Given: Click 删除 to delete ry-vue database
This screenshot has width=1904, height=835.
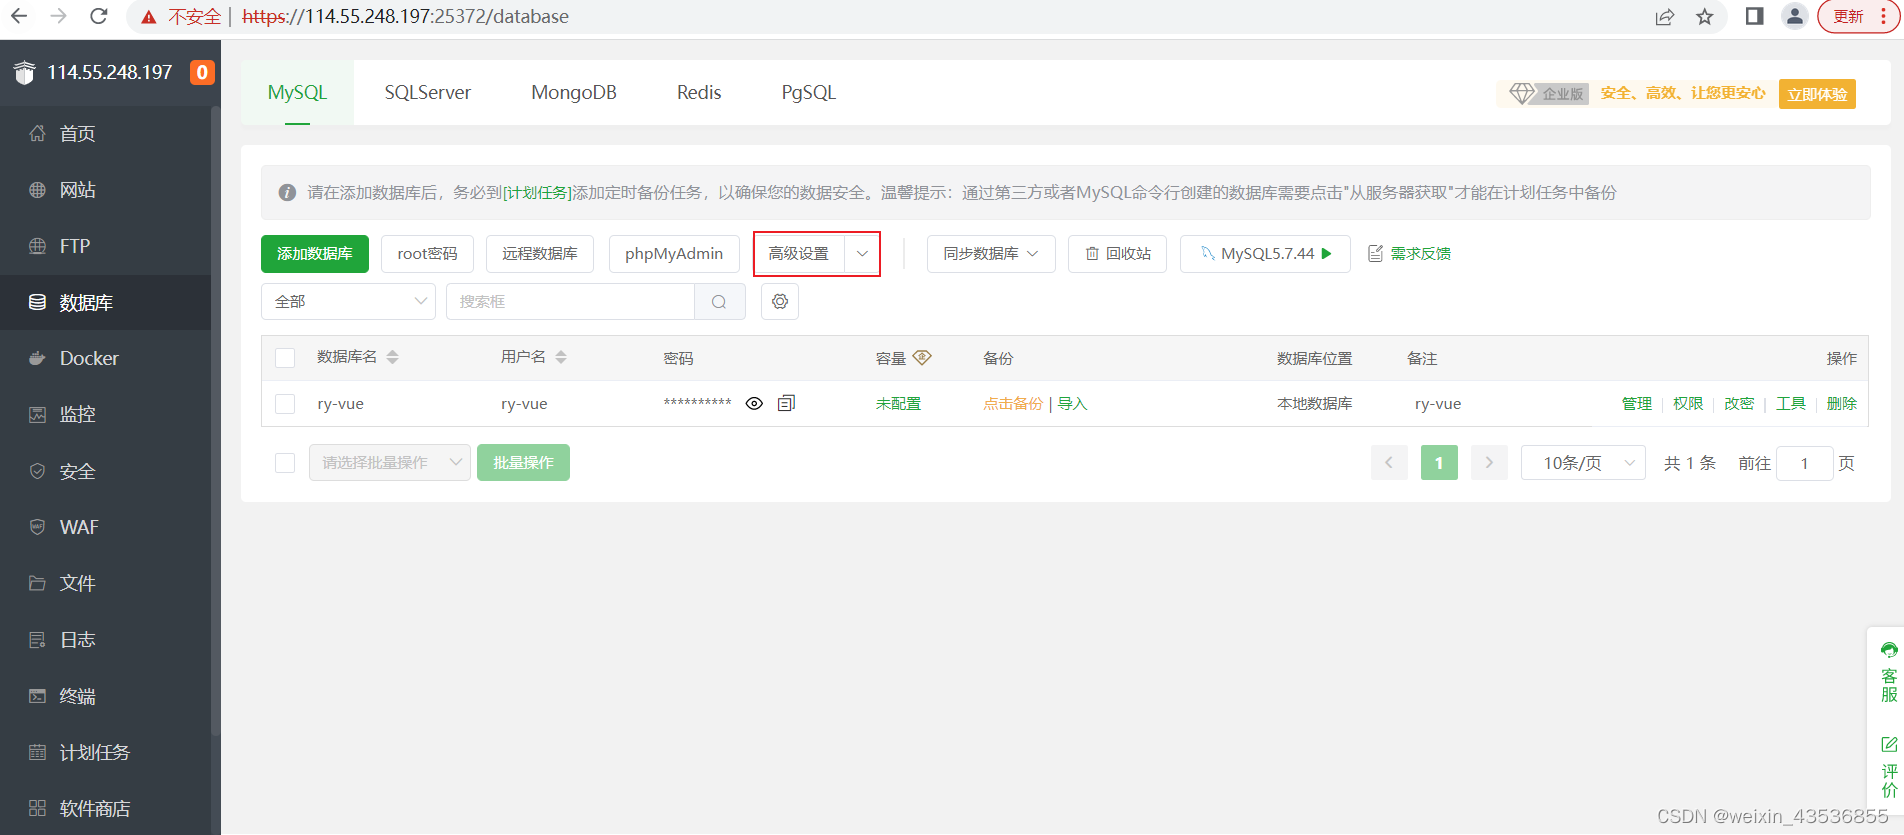Looking at the screenshot, I should (x=1842, y=404).
